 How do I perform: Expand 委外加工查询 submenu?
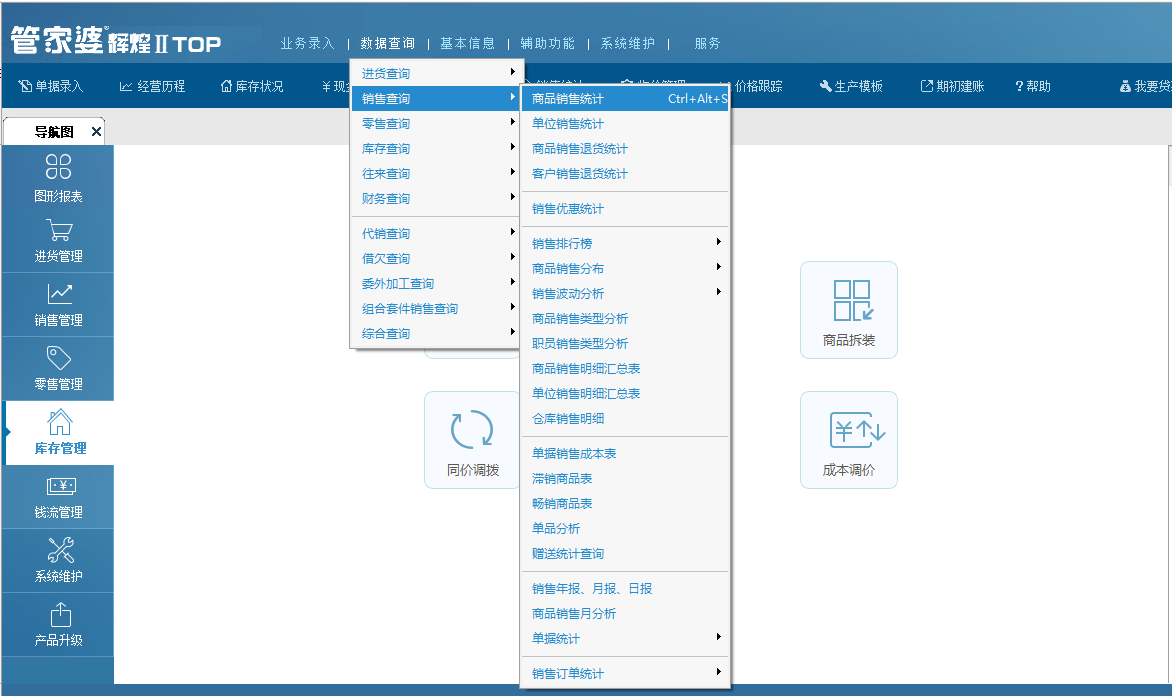(x=435, y=283)
